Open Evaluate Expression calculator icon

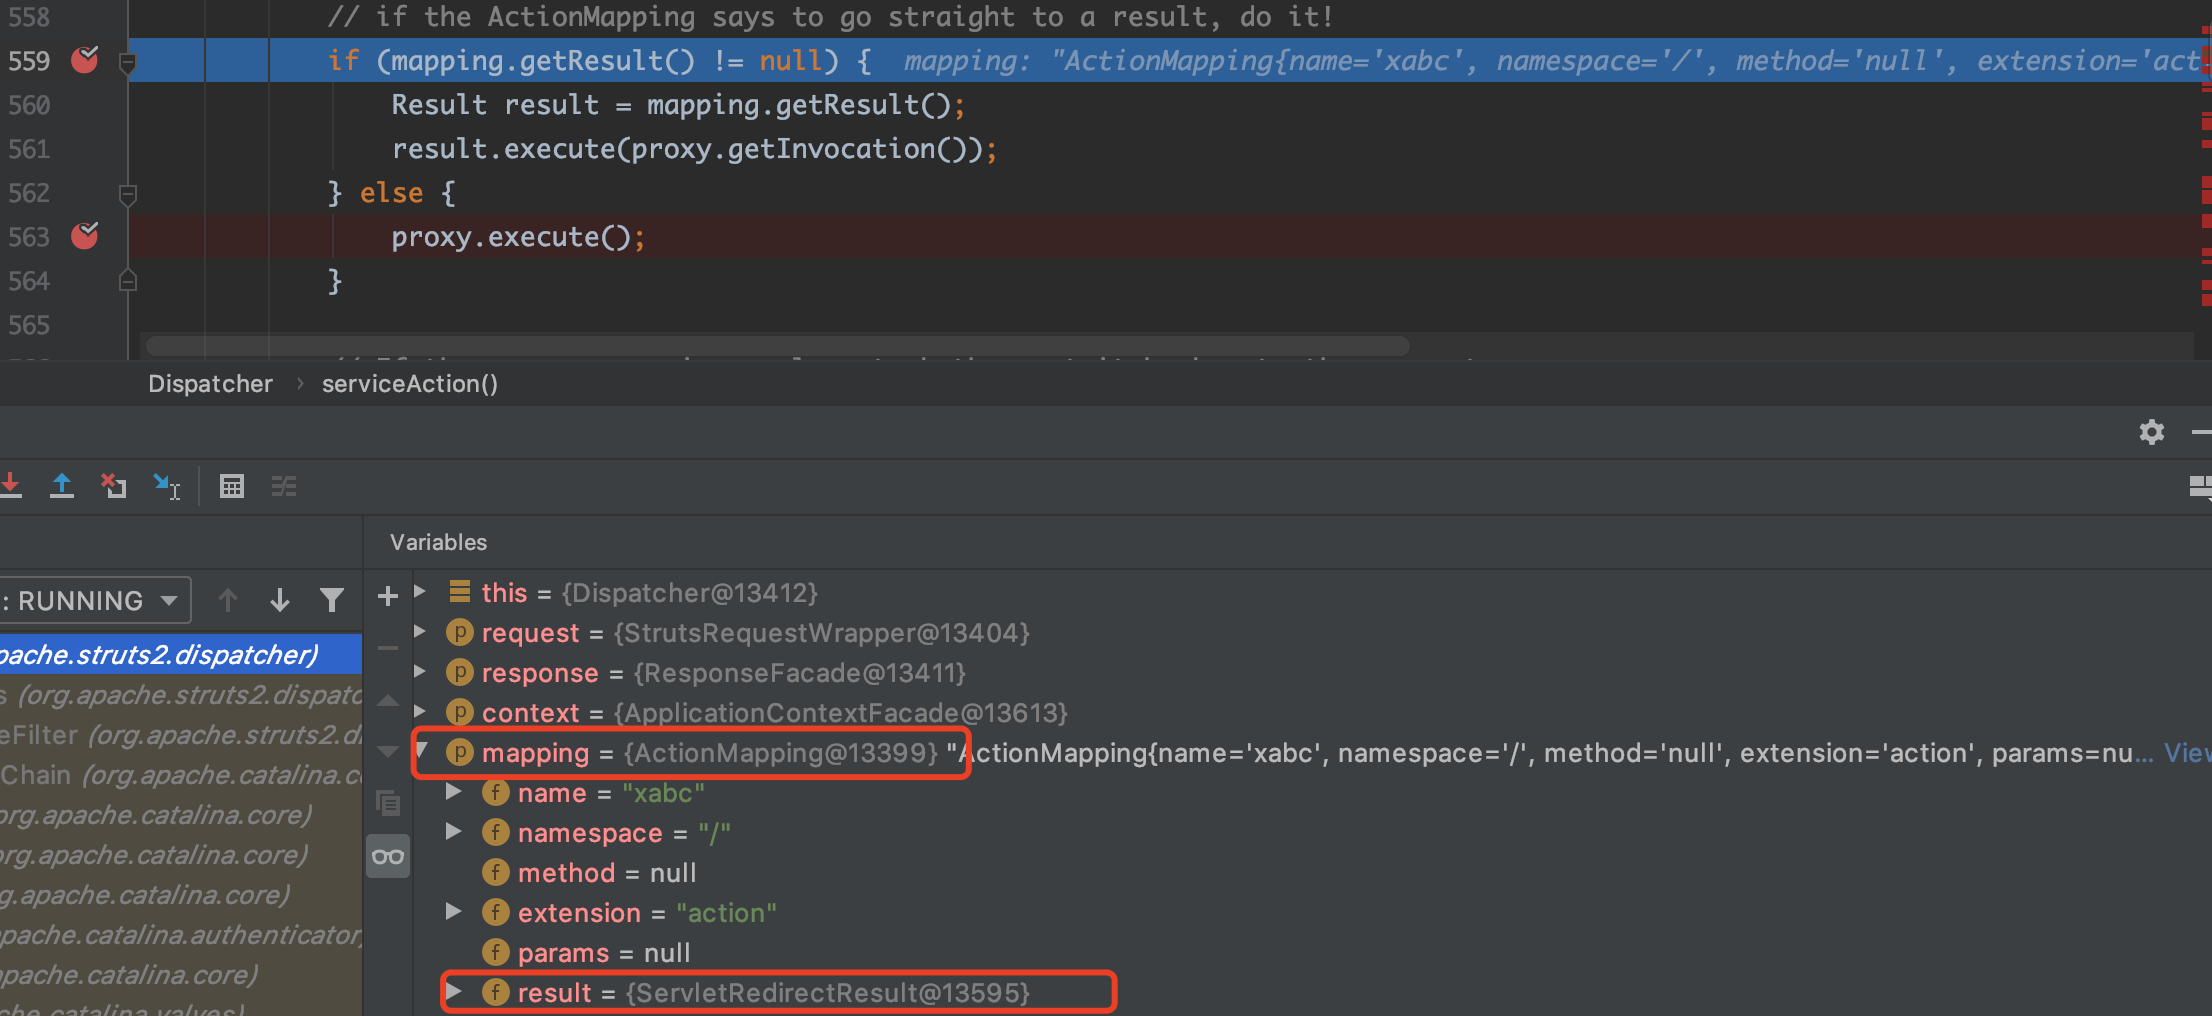(232, 486)
